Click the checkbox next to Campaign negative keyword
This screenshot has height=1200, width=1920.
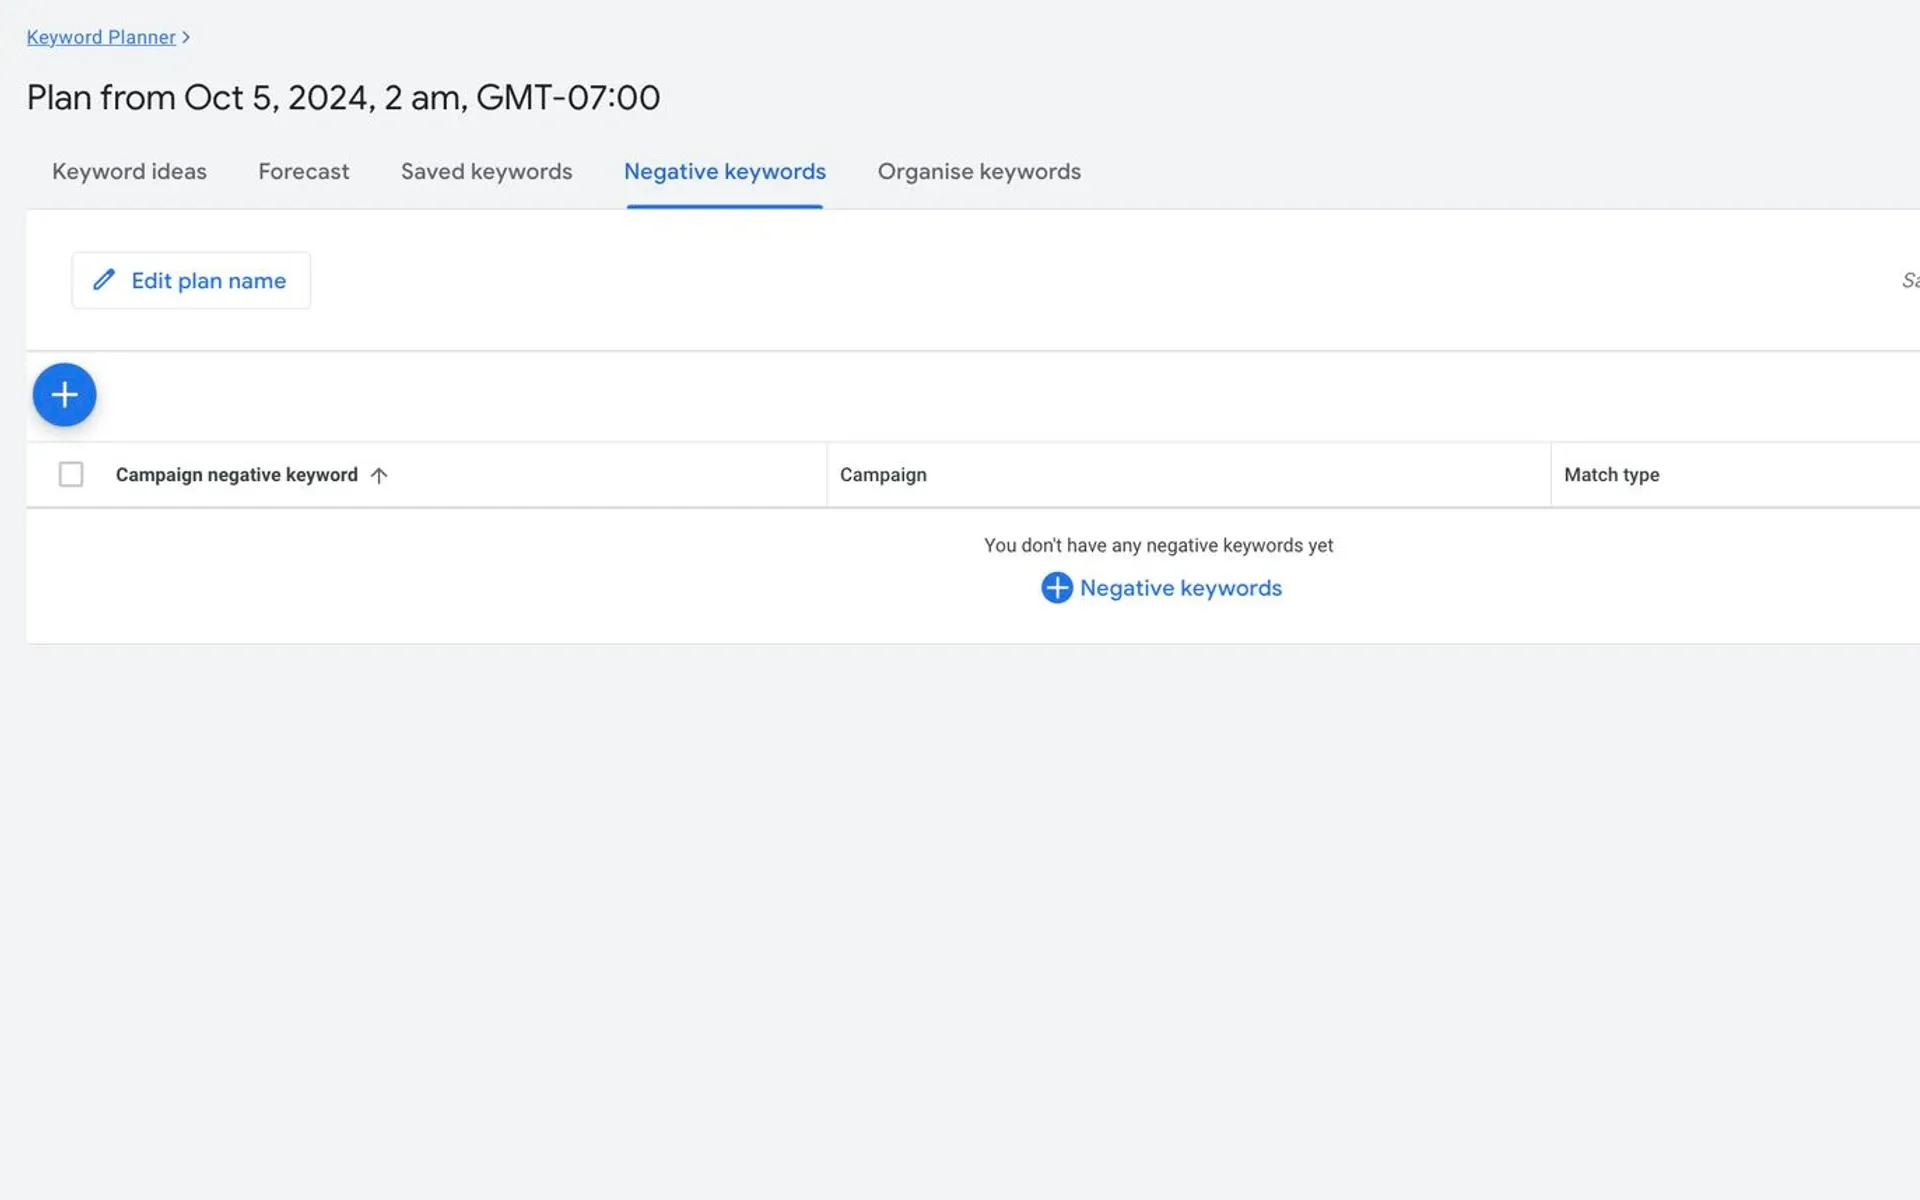pos(70,474)
